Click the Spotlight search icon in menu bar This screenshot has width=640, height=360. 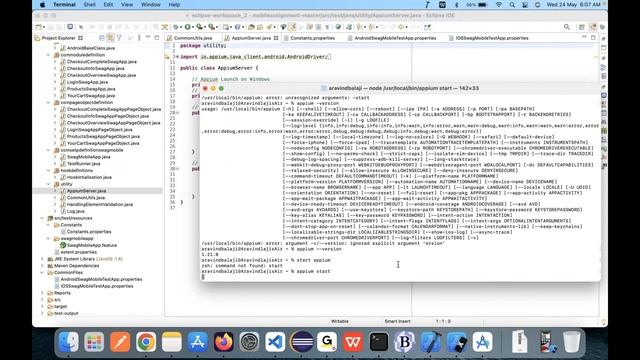click(512, 5)
